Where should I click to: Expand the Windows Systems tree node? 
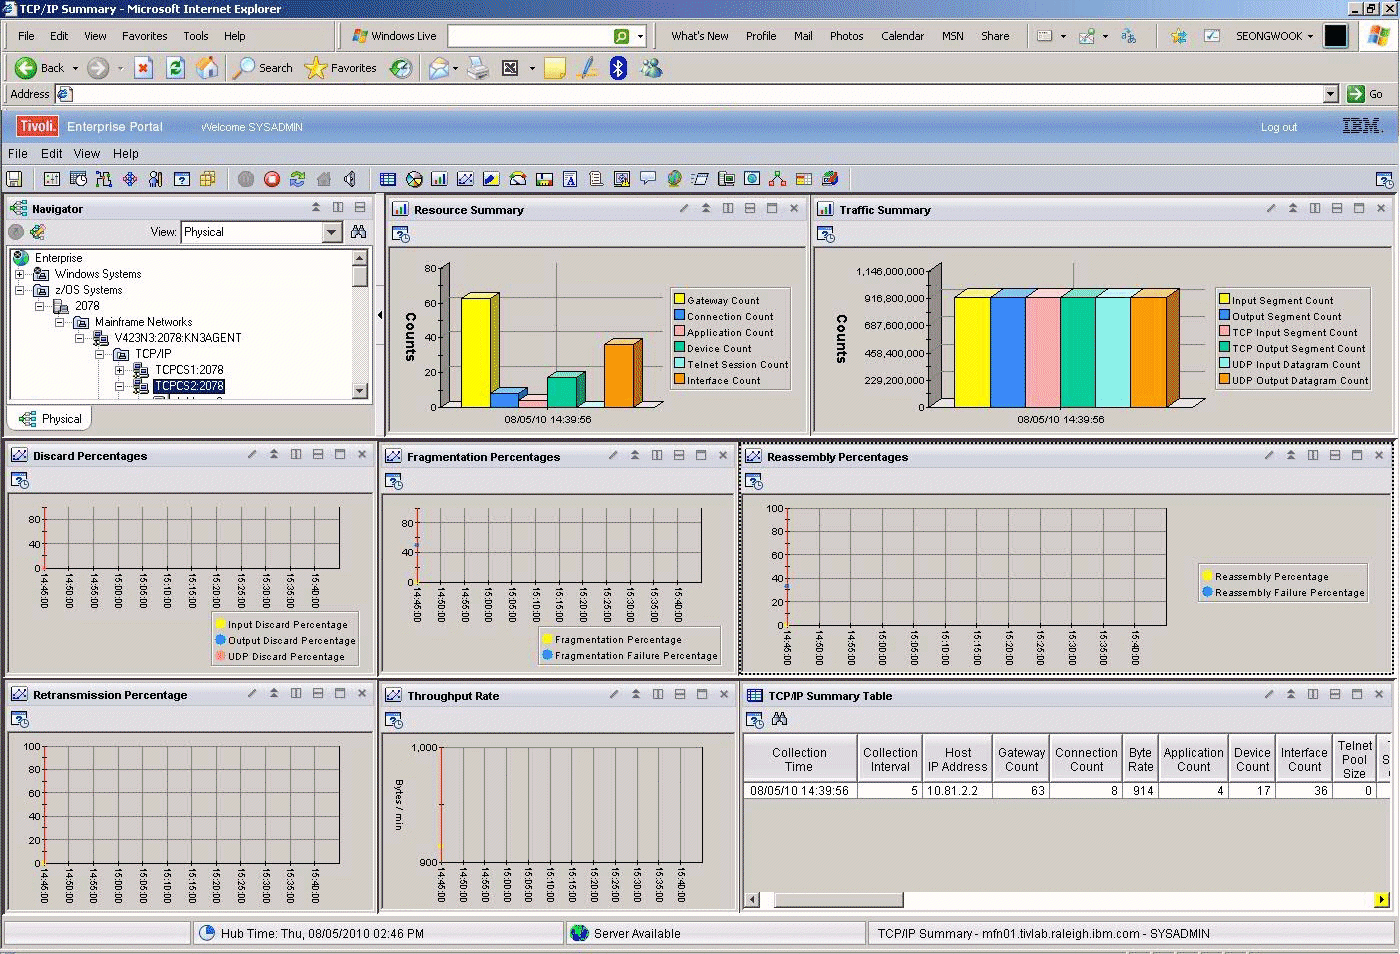pos(20,274)
